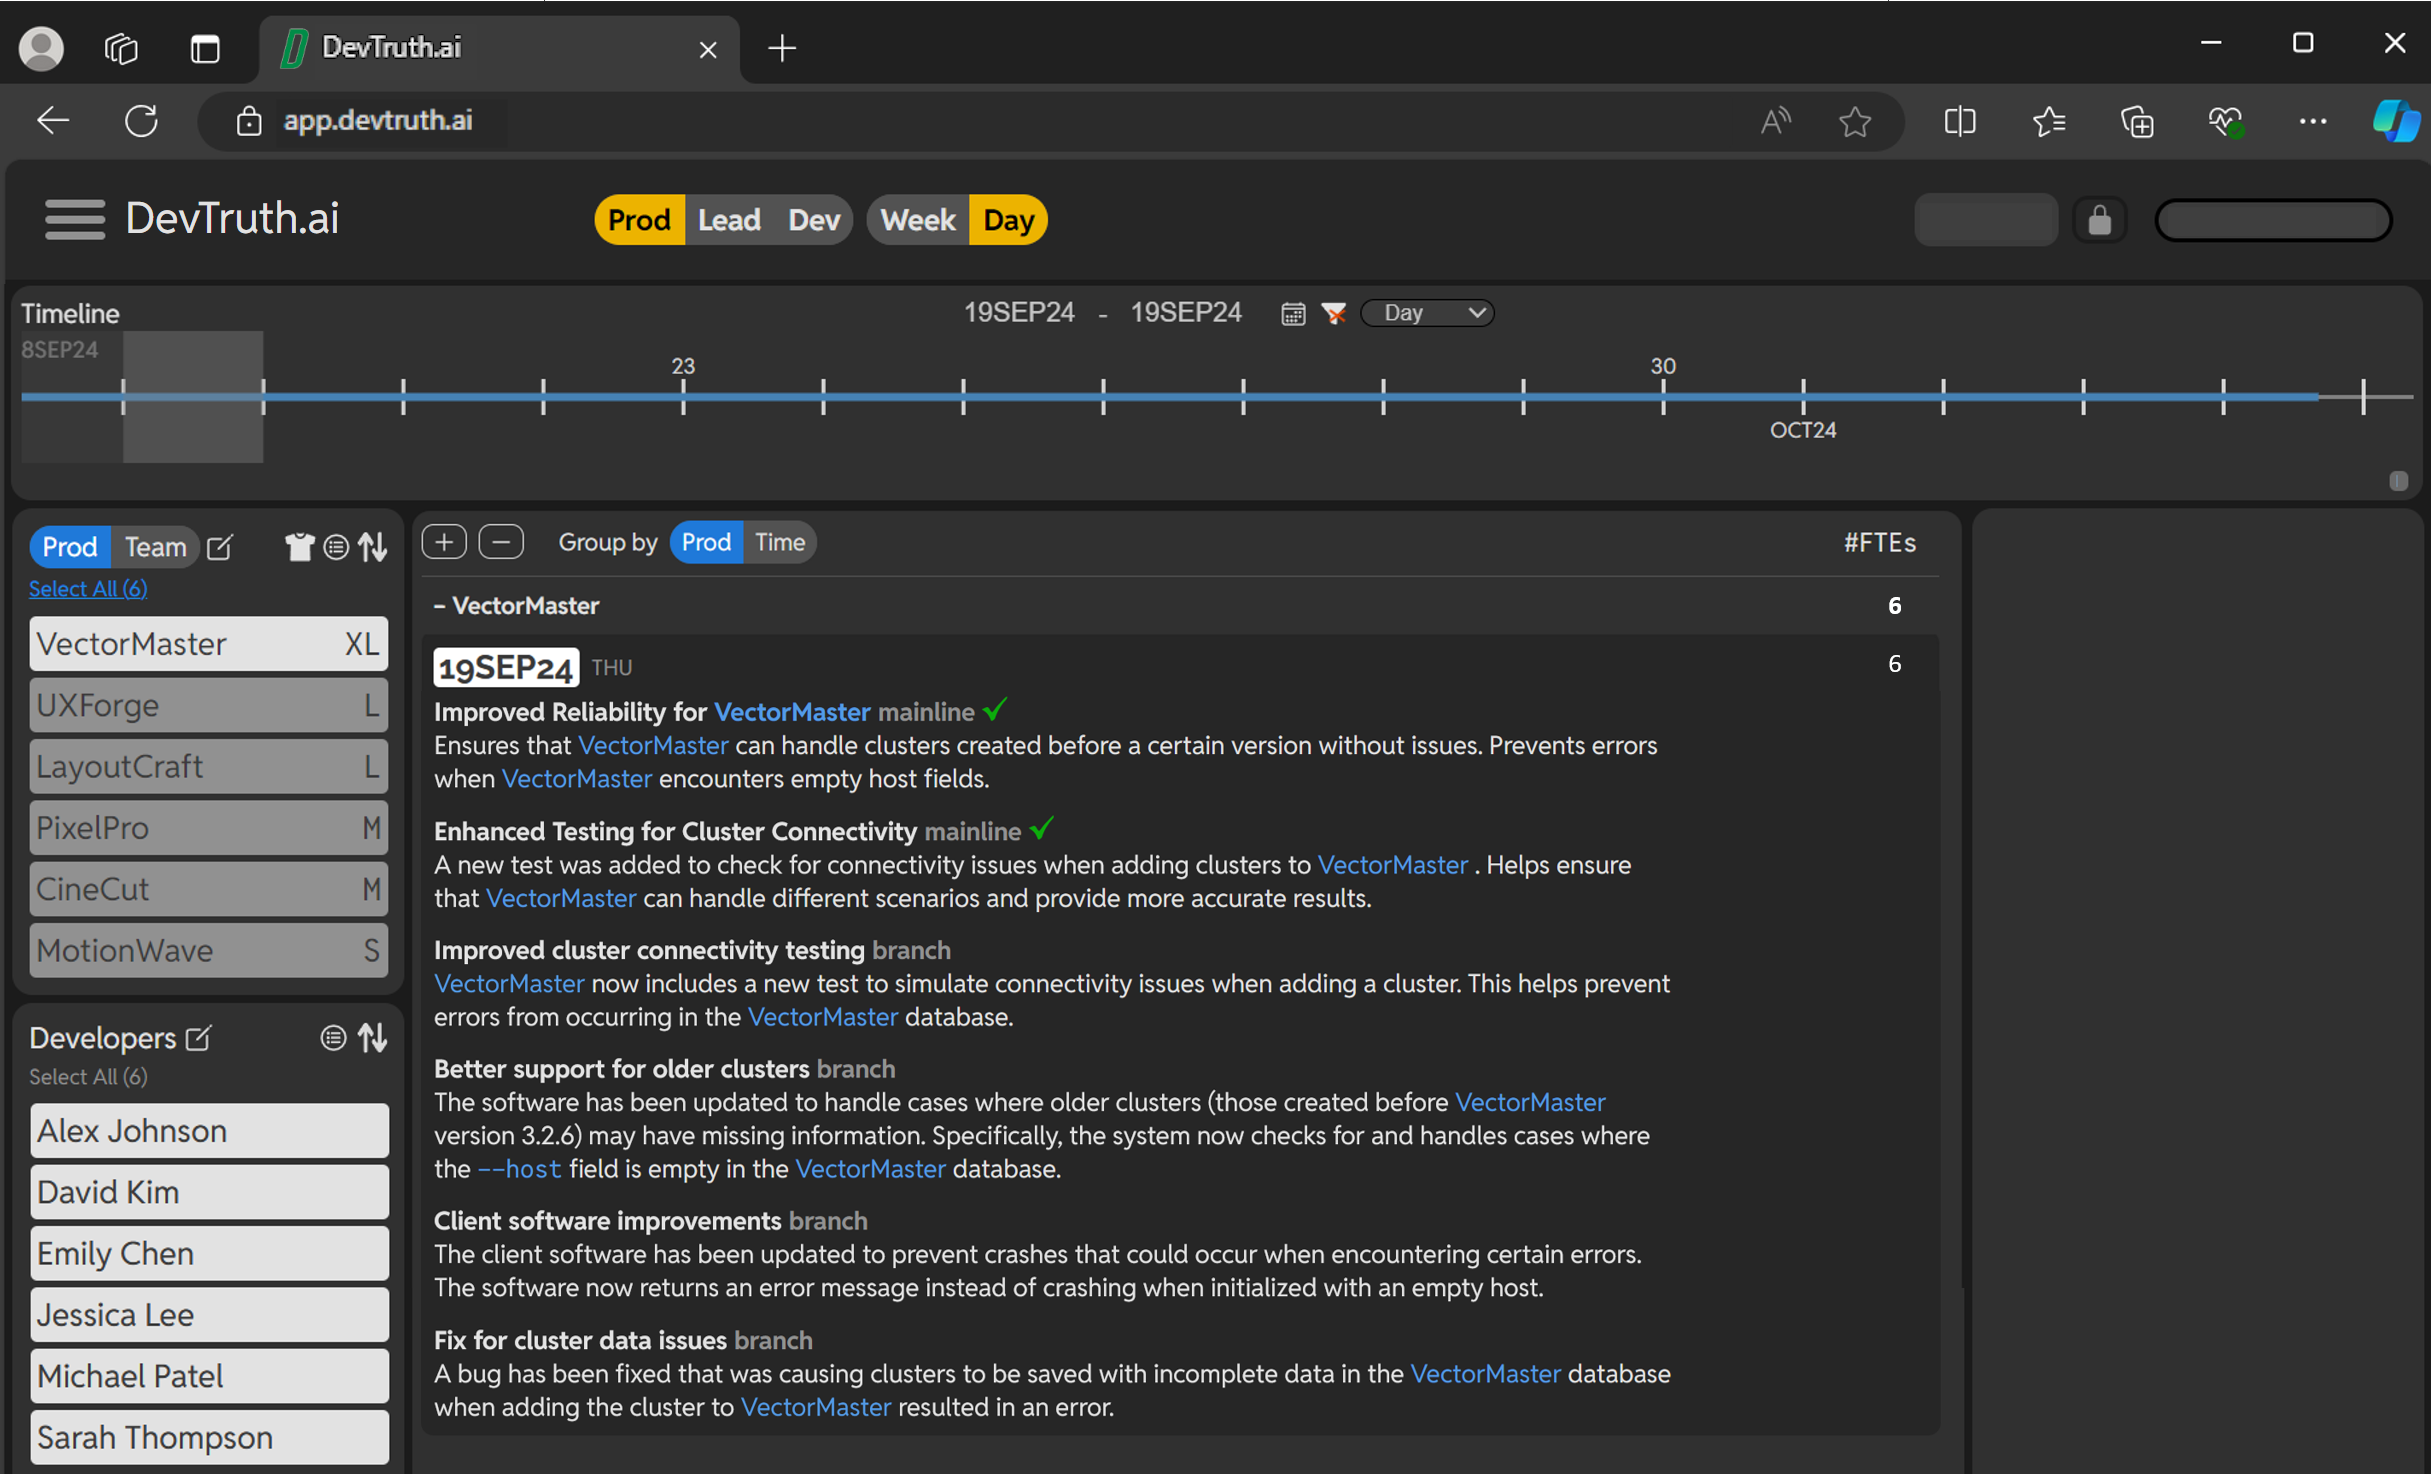Go back in the browser
This screenshot has width=2431, height=1474.
point(52,121)
